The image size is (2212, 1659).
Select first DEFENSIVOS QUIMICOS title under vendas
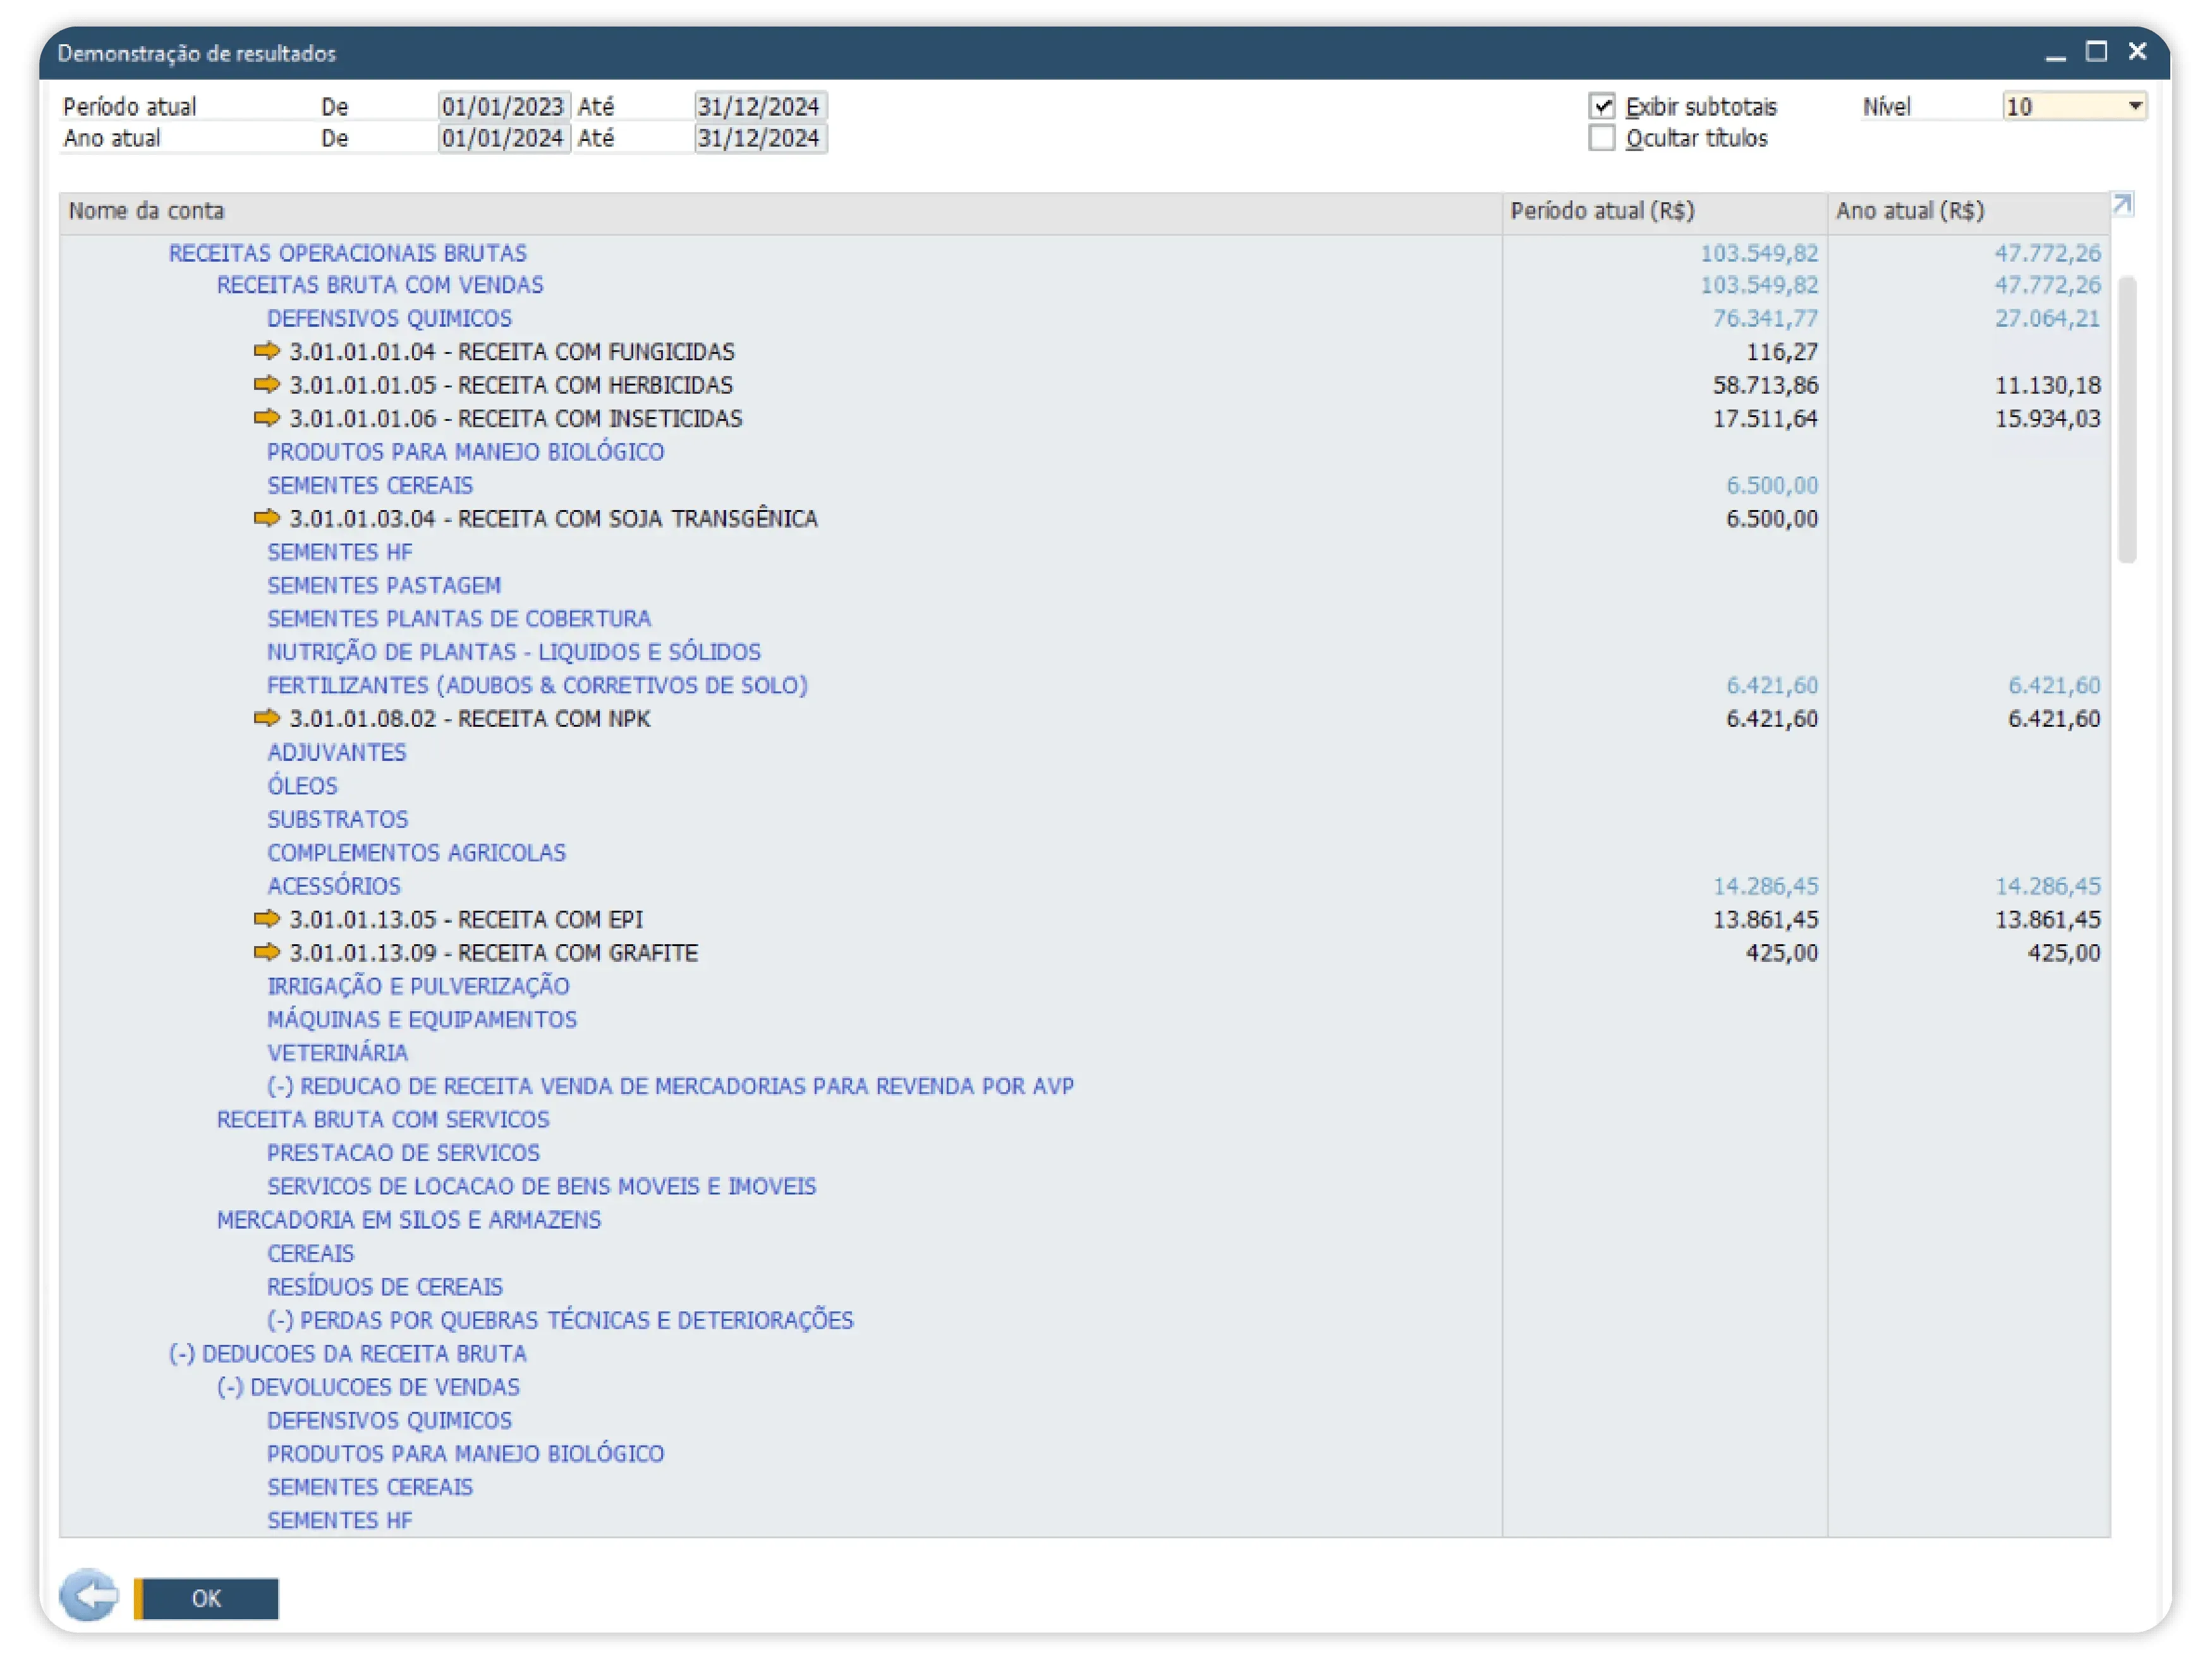pos(389,318)
